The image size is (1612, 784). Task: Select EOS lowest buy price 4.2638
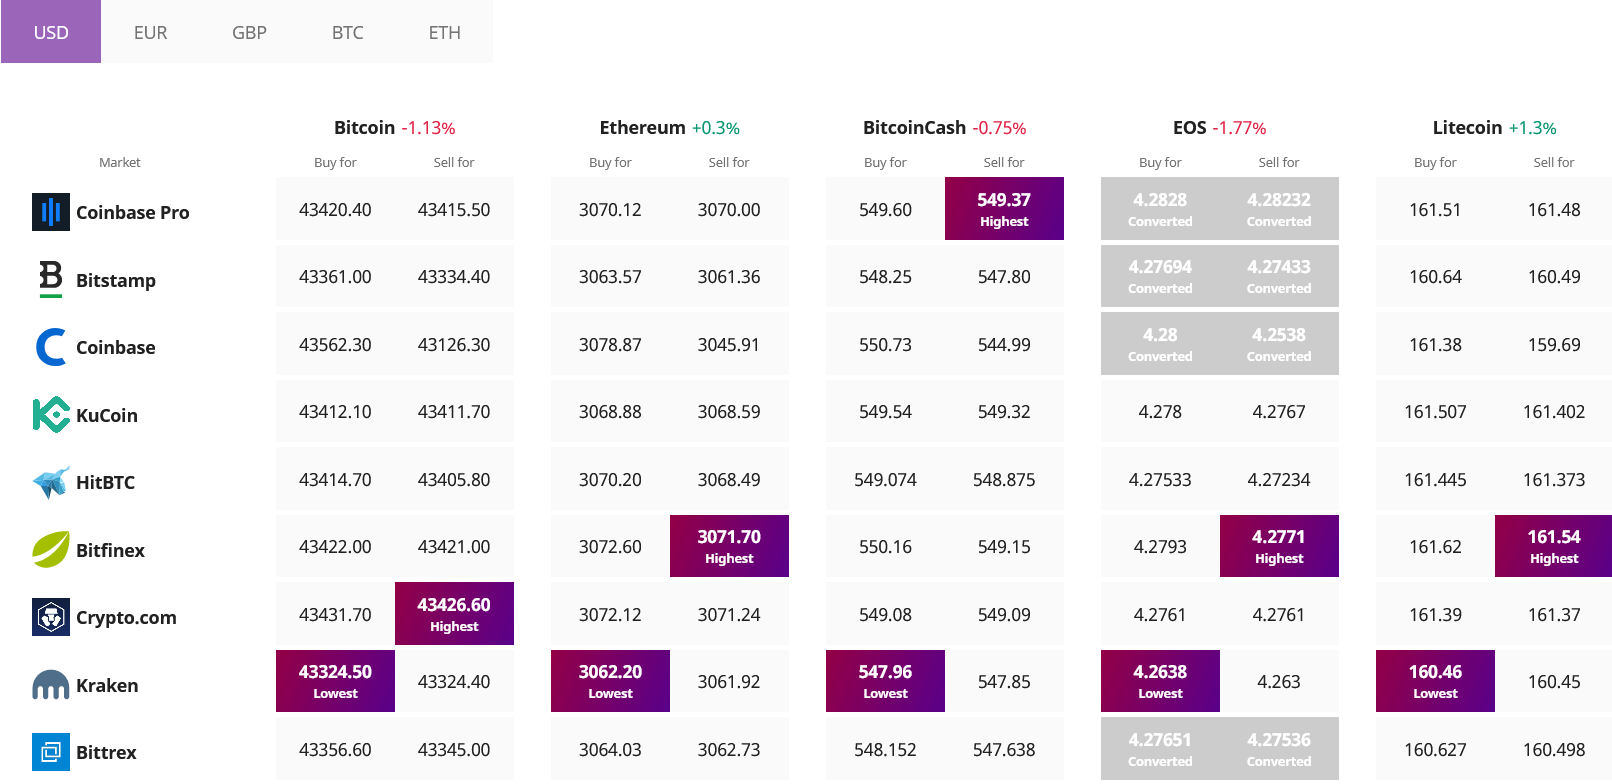click(x=1160, y=681)
